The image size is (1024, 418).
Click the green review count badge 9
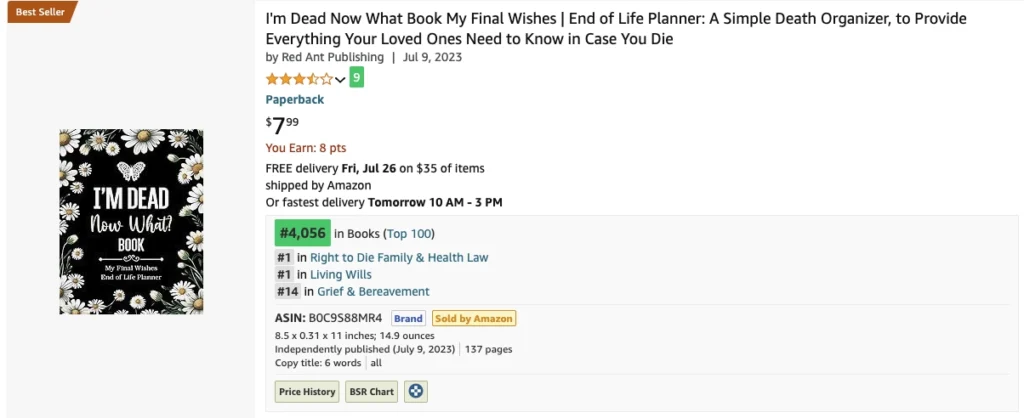click(x=357, y=78)
